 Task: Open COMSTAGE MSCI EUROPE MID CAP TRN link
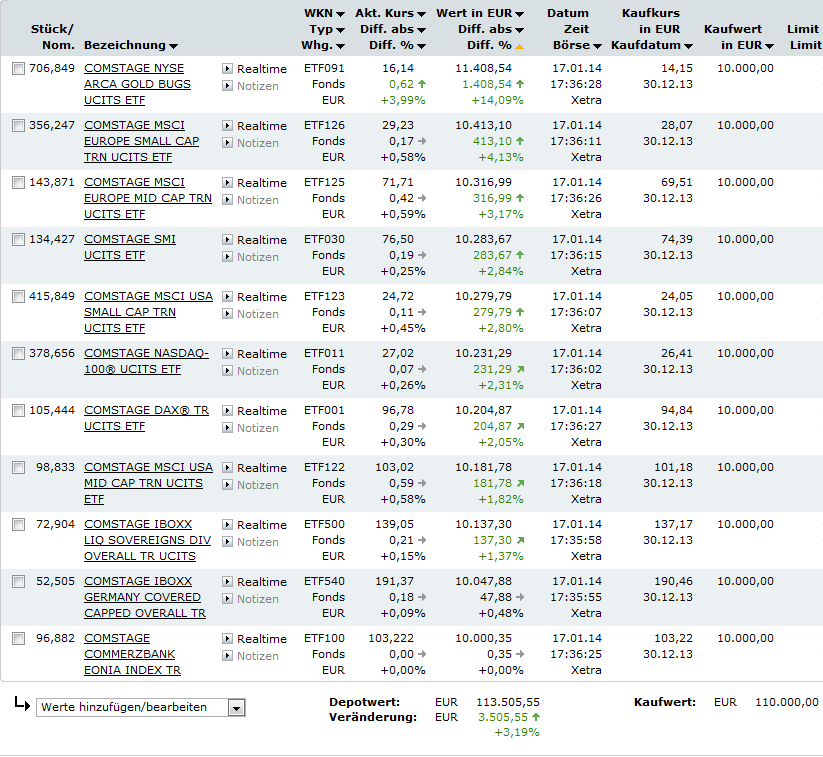(x=147, y=198)
